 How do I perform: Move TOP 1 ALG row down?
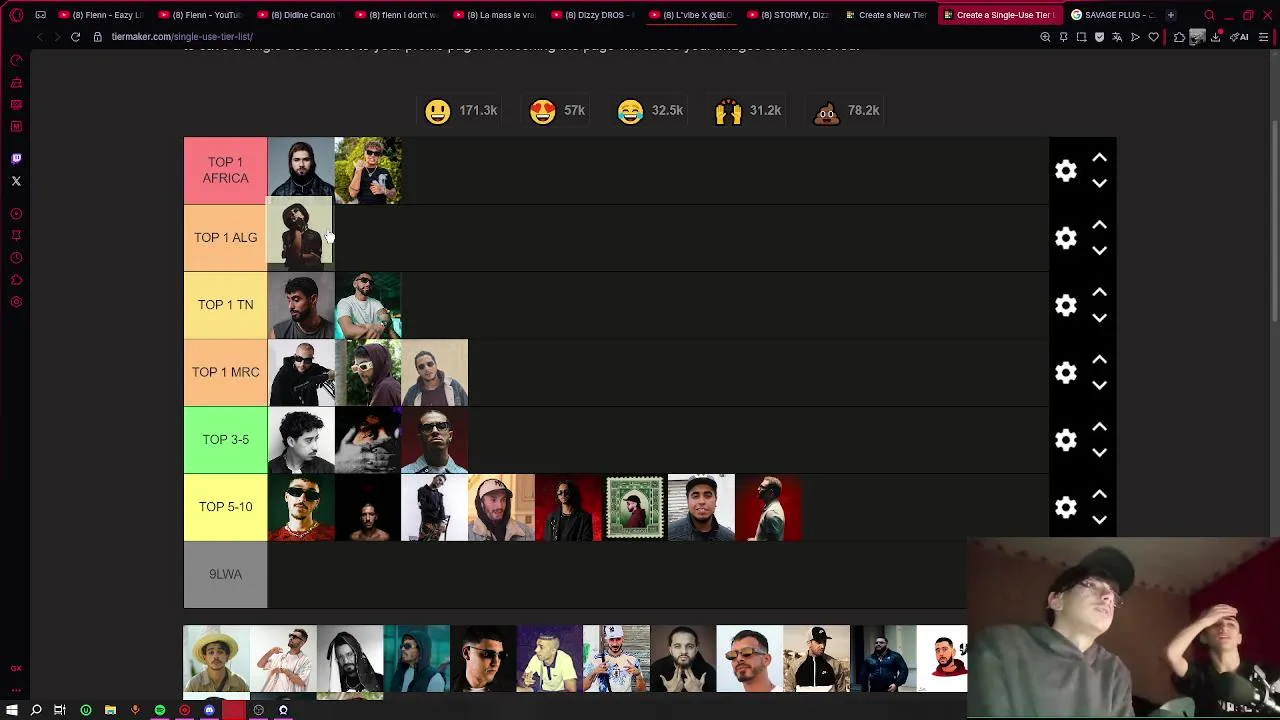click(1099, 250)
